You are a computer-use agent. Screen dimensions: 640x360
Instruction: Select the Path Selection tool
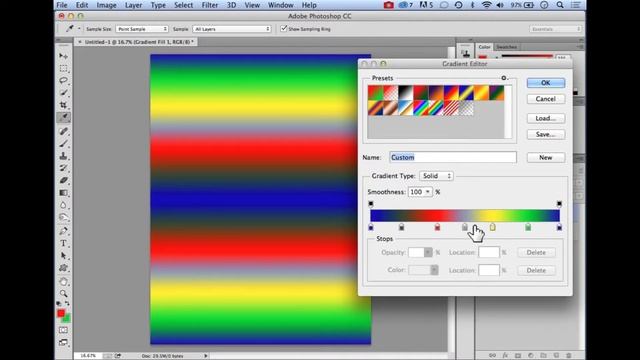tap(63, 256)
